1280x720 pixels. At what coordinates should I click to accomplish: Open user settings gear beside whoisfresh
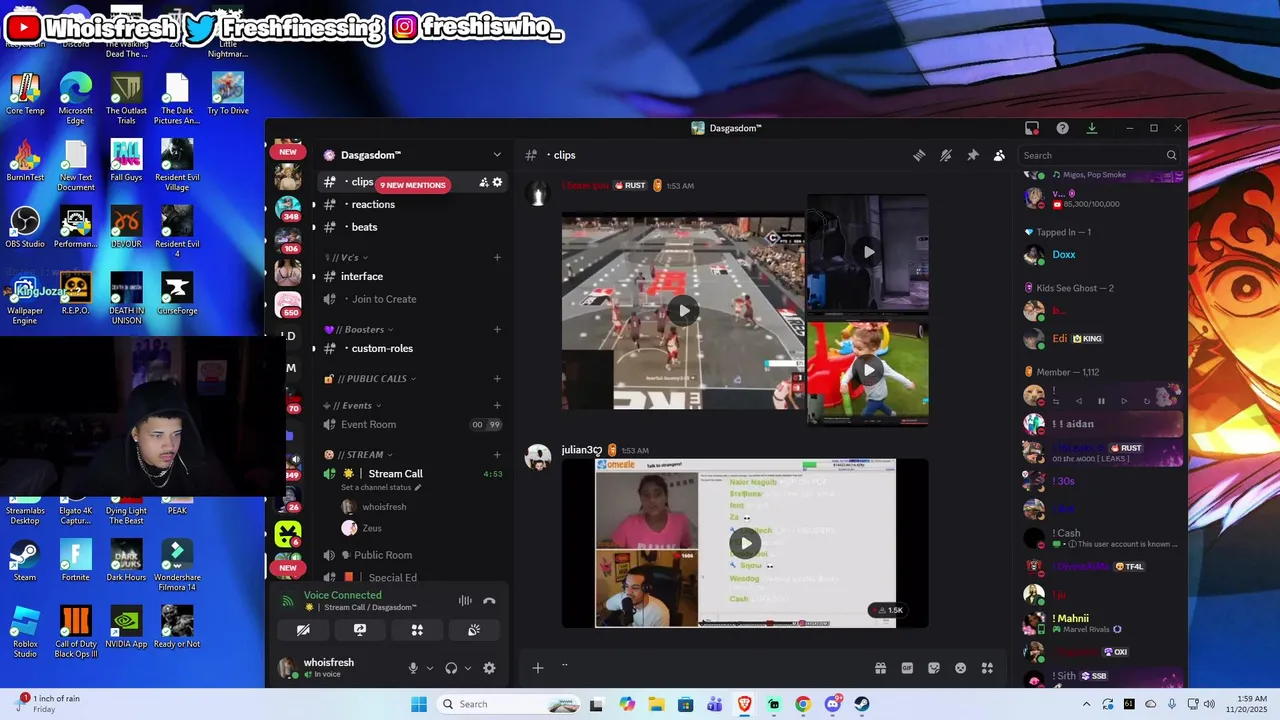click(x=489, y=668)
